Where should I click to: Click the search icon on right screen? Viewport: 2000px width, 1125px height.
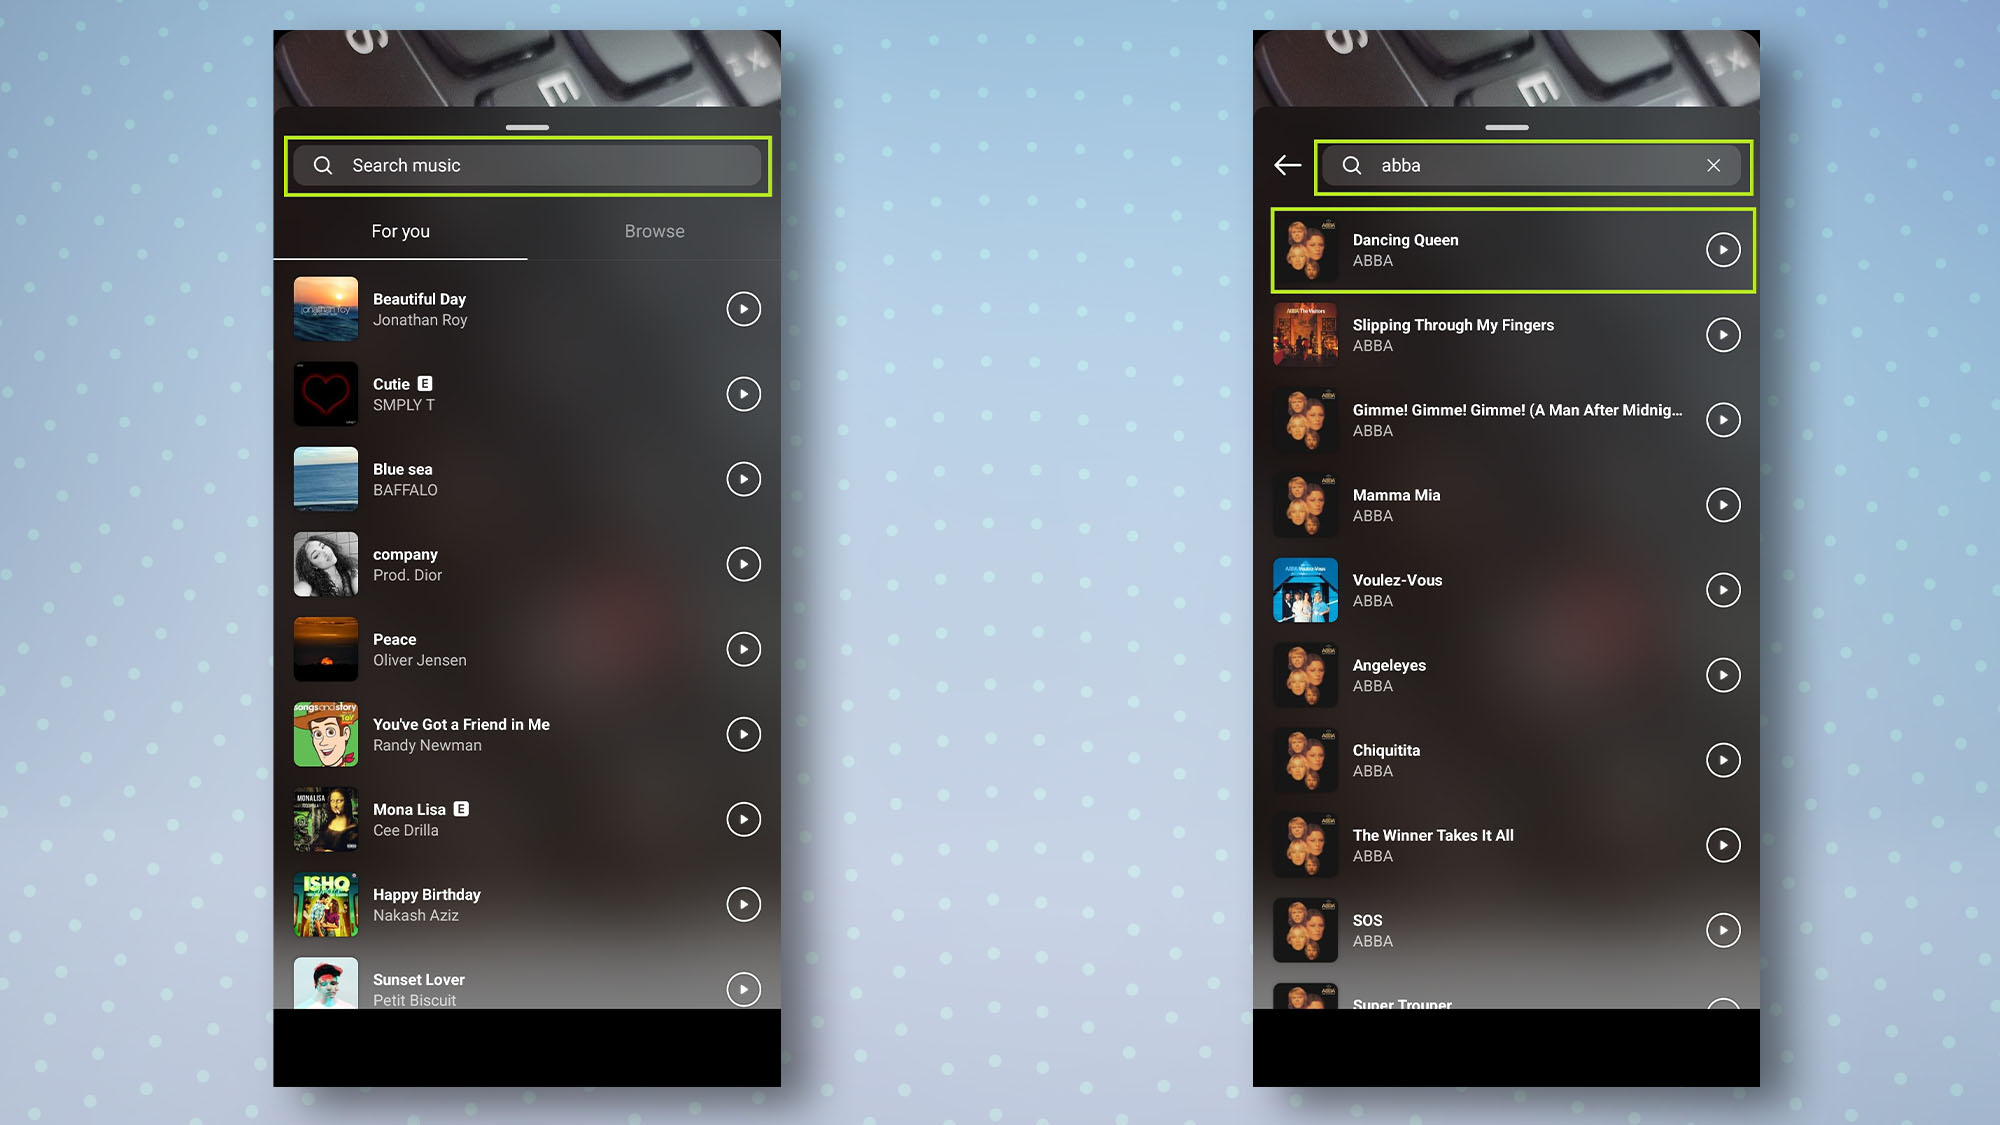click(1353, 165)
